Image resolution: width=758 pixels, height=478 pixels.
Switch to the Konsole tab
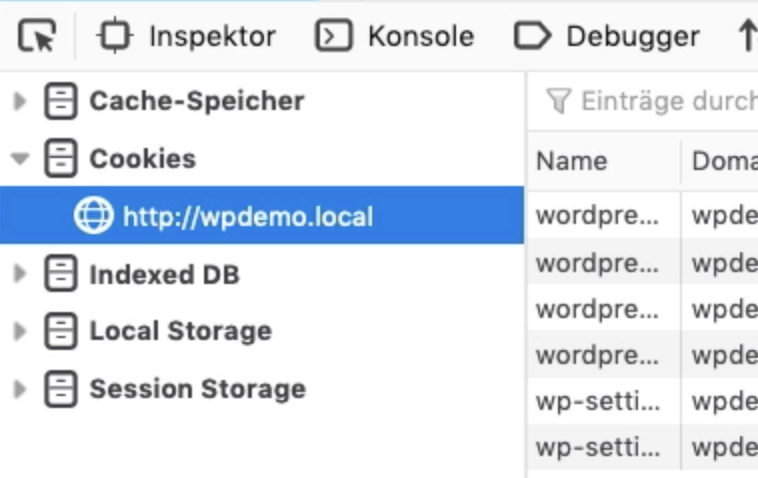[394, 36]
